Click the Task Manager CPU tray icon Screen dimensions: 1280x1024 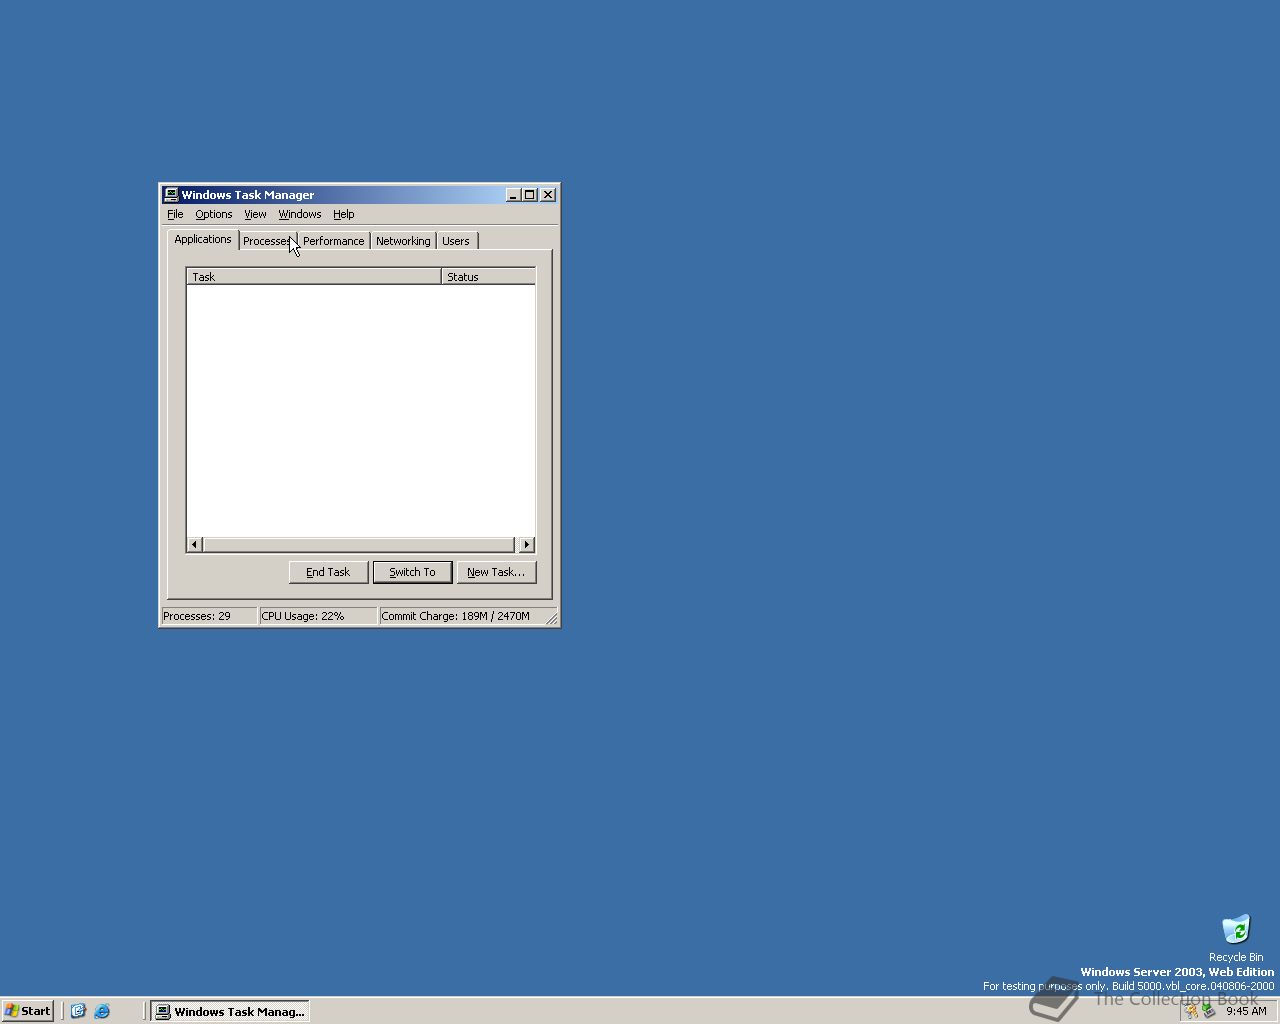click(1209, 1011)
